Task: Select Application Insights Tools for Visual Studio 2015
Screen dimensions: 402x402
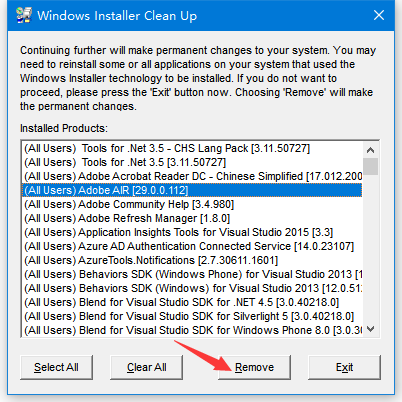Action: (x=192, y=232)
